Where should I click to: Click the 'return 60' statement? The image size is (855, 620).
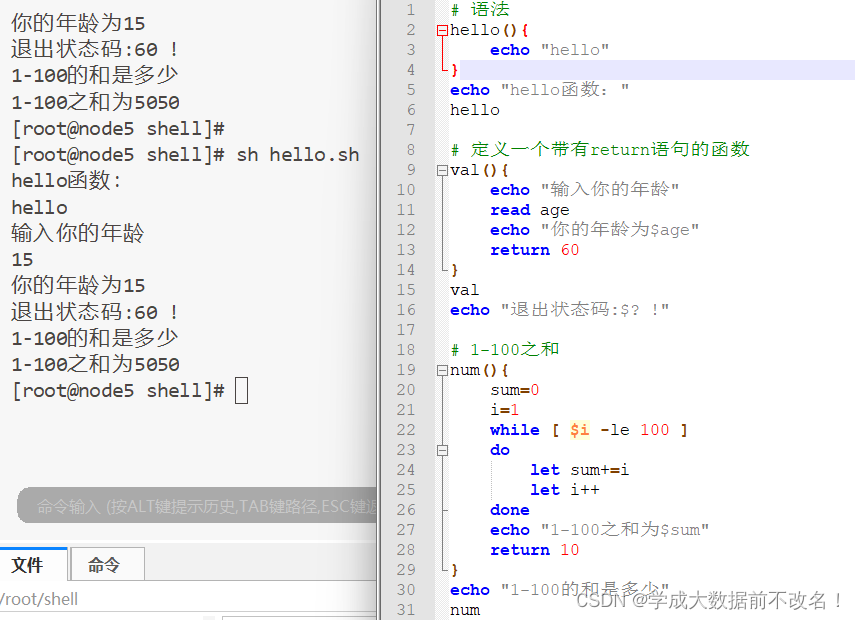[x=534, y=250]
